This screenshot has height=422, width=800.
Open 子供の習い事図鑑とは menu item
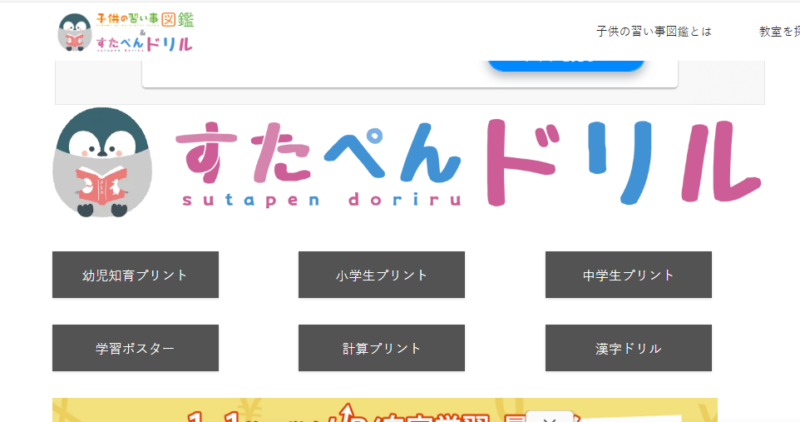654,32
